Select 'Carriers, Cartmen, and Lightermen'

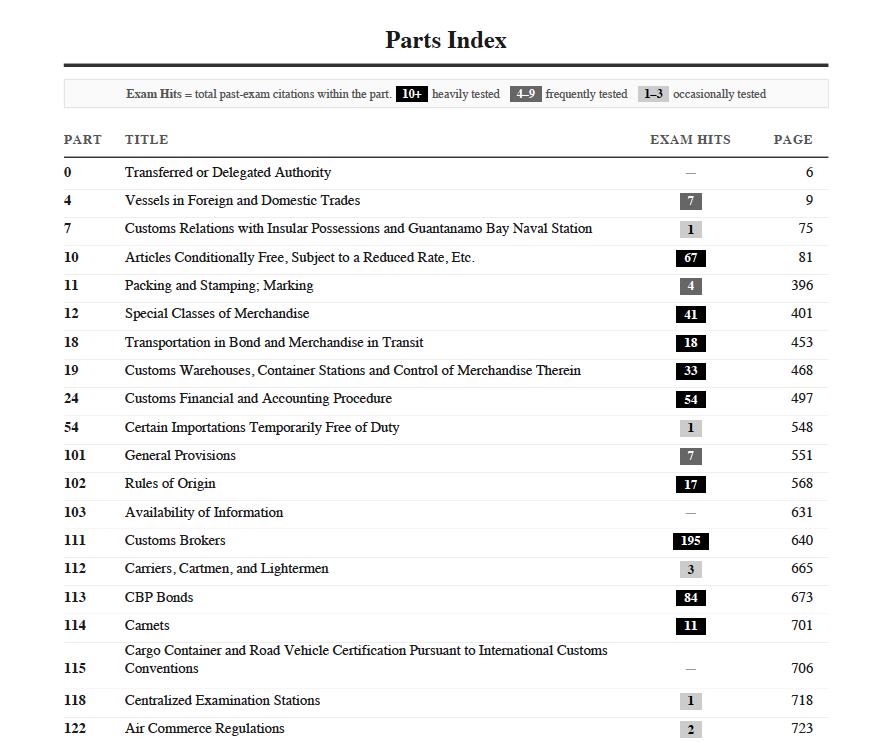pos(226,569)
